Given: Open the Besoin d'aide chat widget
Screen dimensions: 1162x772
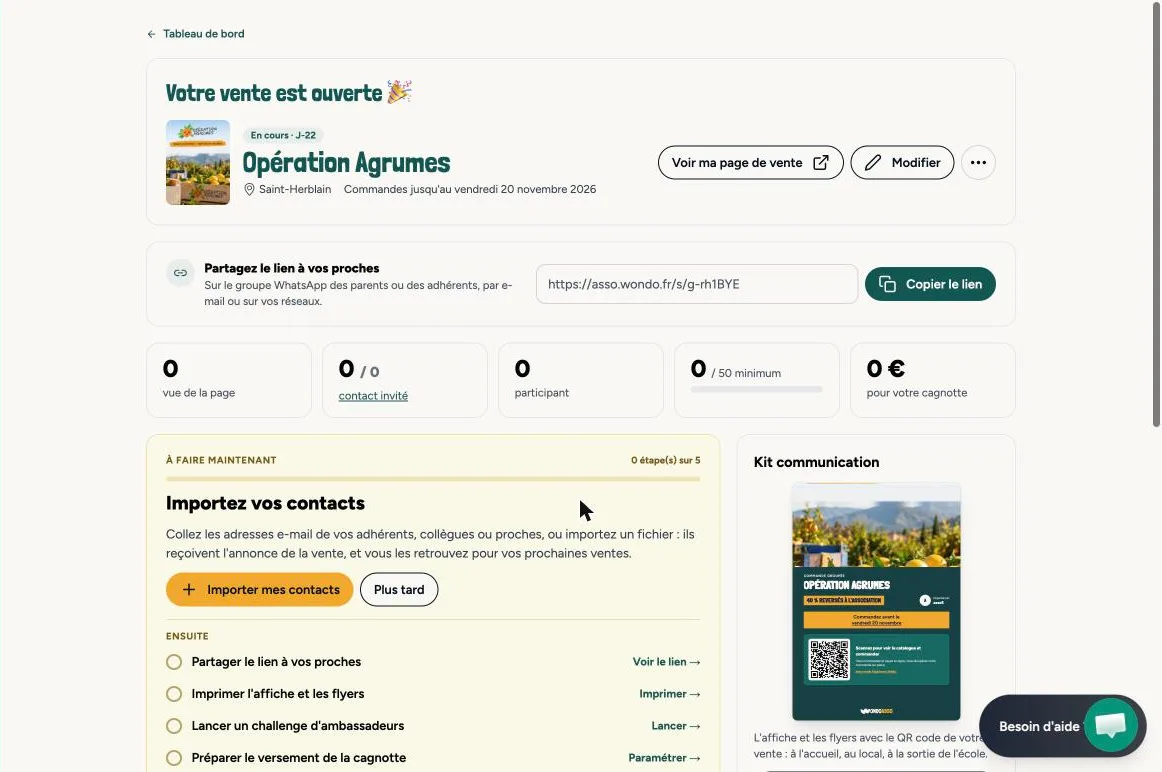Looking at the screenshot, I should click(1062, 726).
